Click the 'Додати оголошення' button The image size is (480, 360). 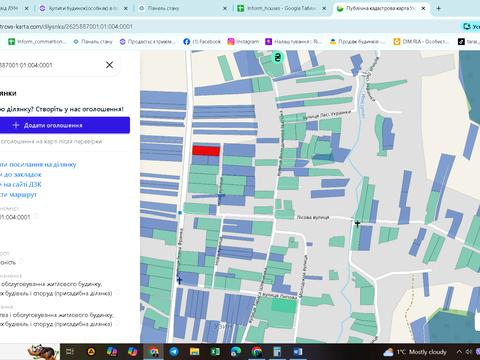65,125
